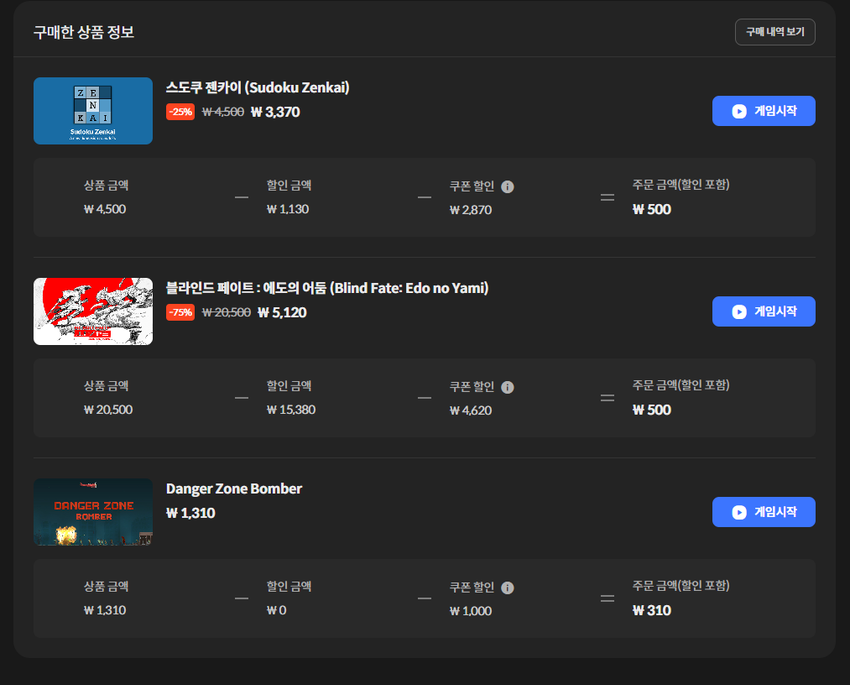Viewport: 850px width, 685px height.
Task: Click the struck-through price ₩ 4,500
Action: click(223, 112)
